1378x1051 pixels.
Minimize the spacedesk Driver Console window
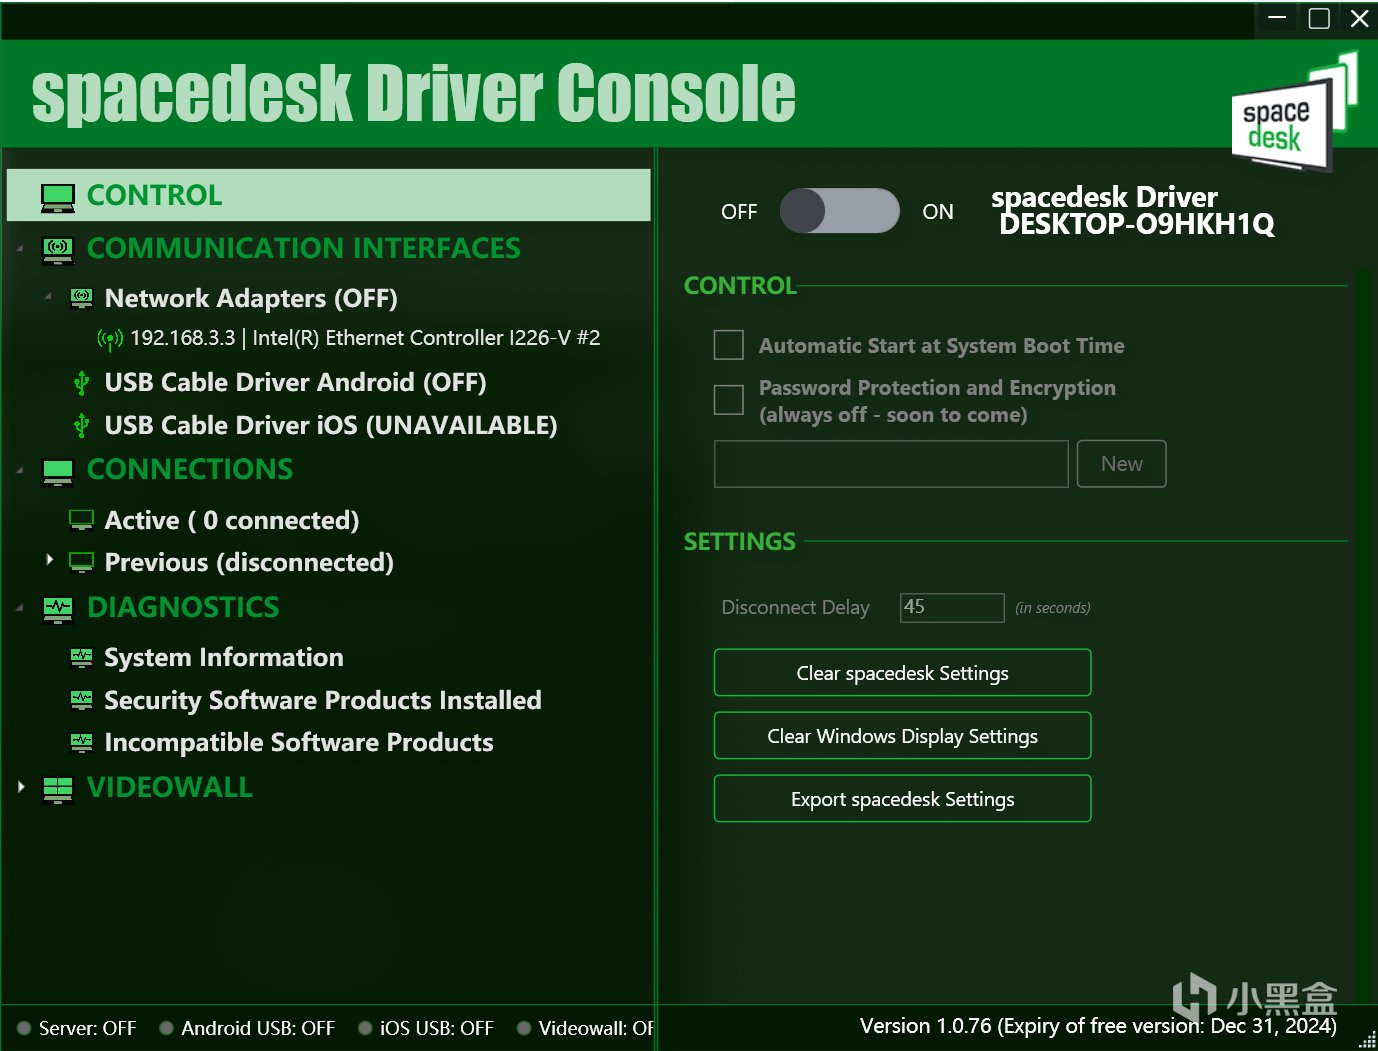tap(1277, 18)
